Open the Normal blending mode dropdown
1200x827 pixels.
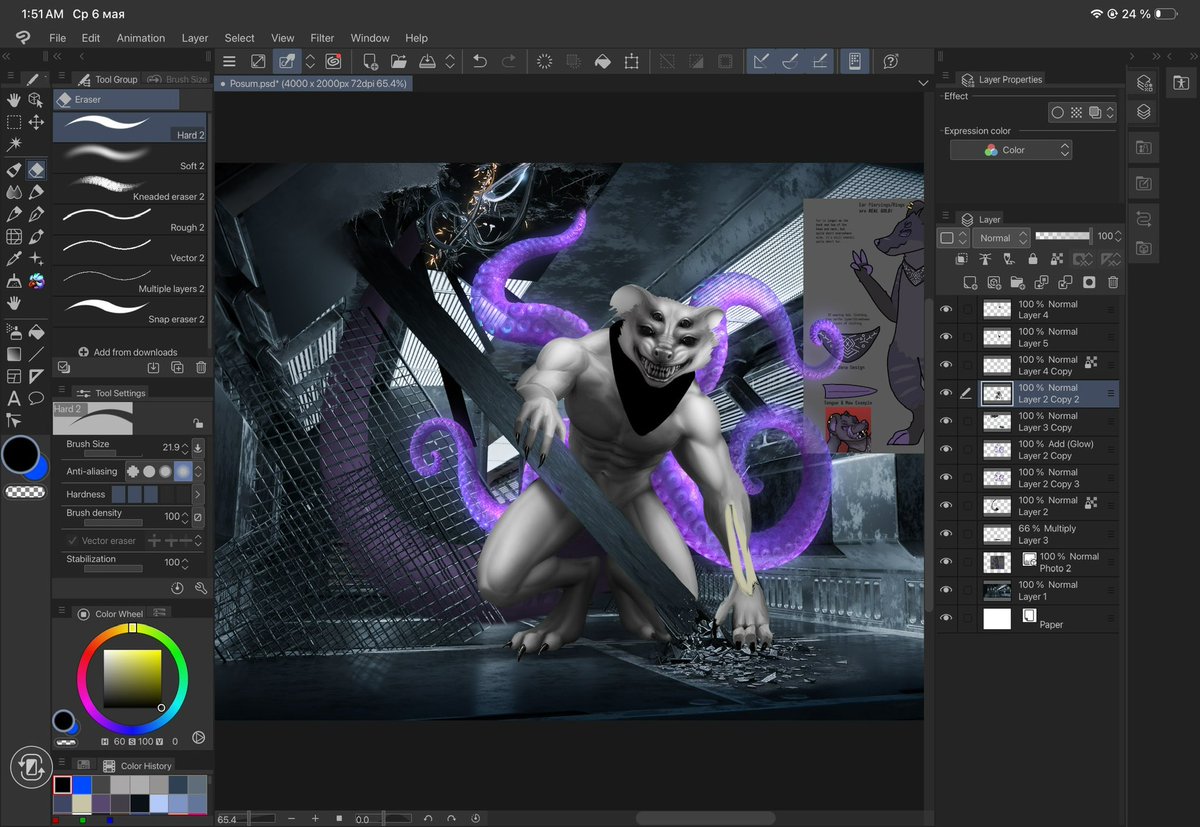(1002, 238)
